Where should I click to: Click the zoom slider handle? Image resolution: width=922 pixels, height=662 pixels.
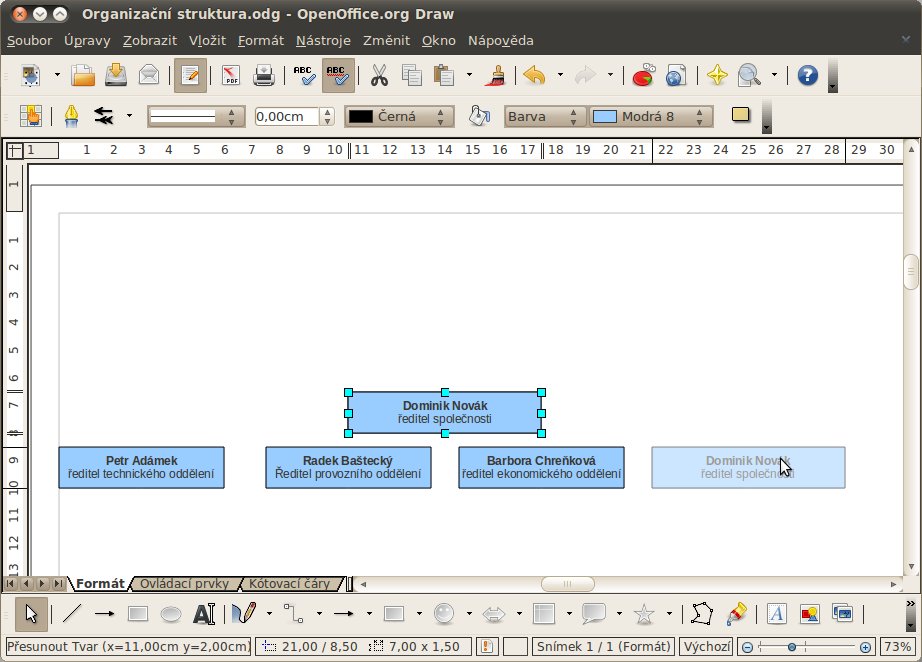click(792, 647)
